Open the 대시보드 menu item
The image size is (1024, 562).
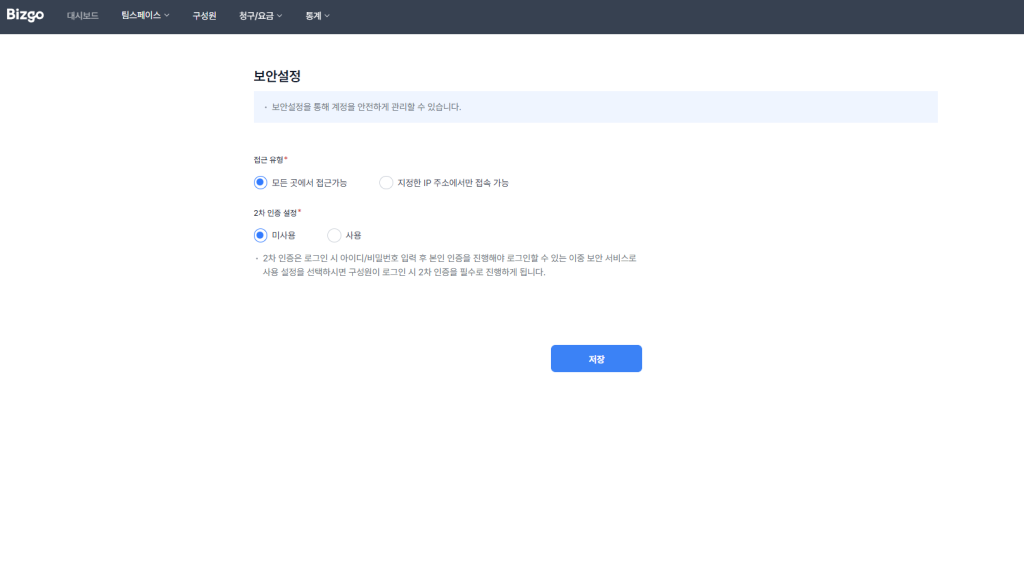coord(82,16)
